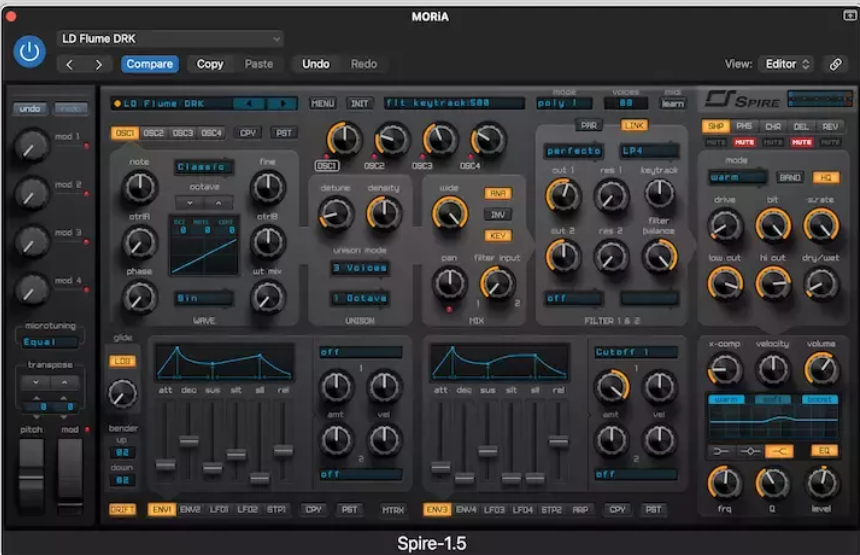
Task: Click the drive knob
Action: point(725,225)
